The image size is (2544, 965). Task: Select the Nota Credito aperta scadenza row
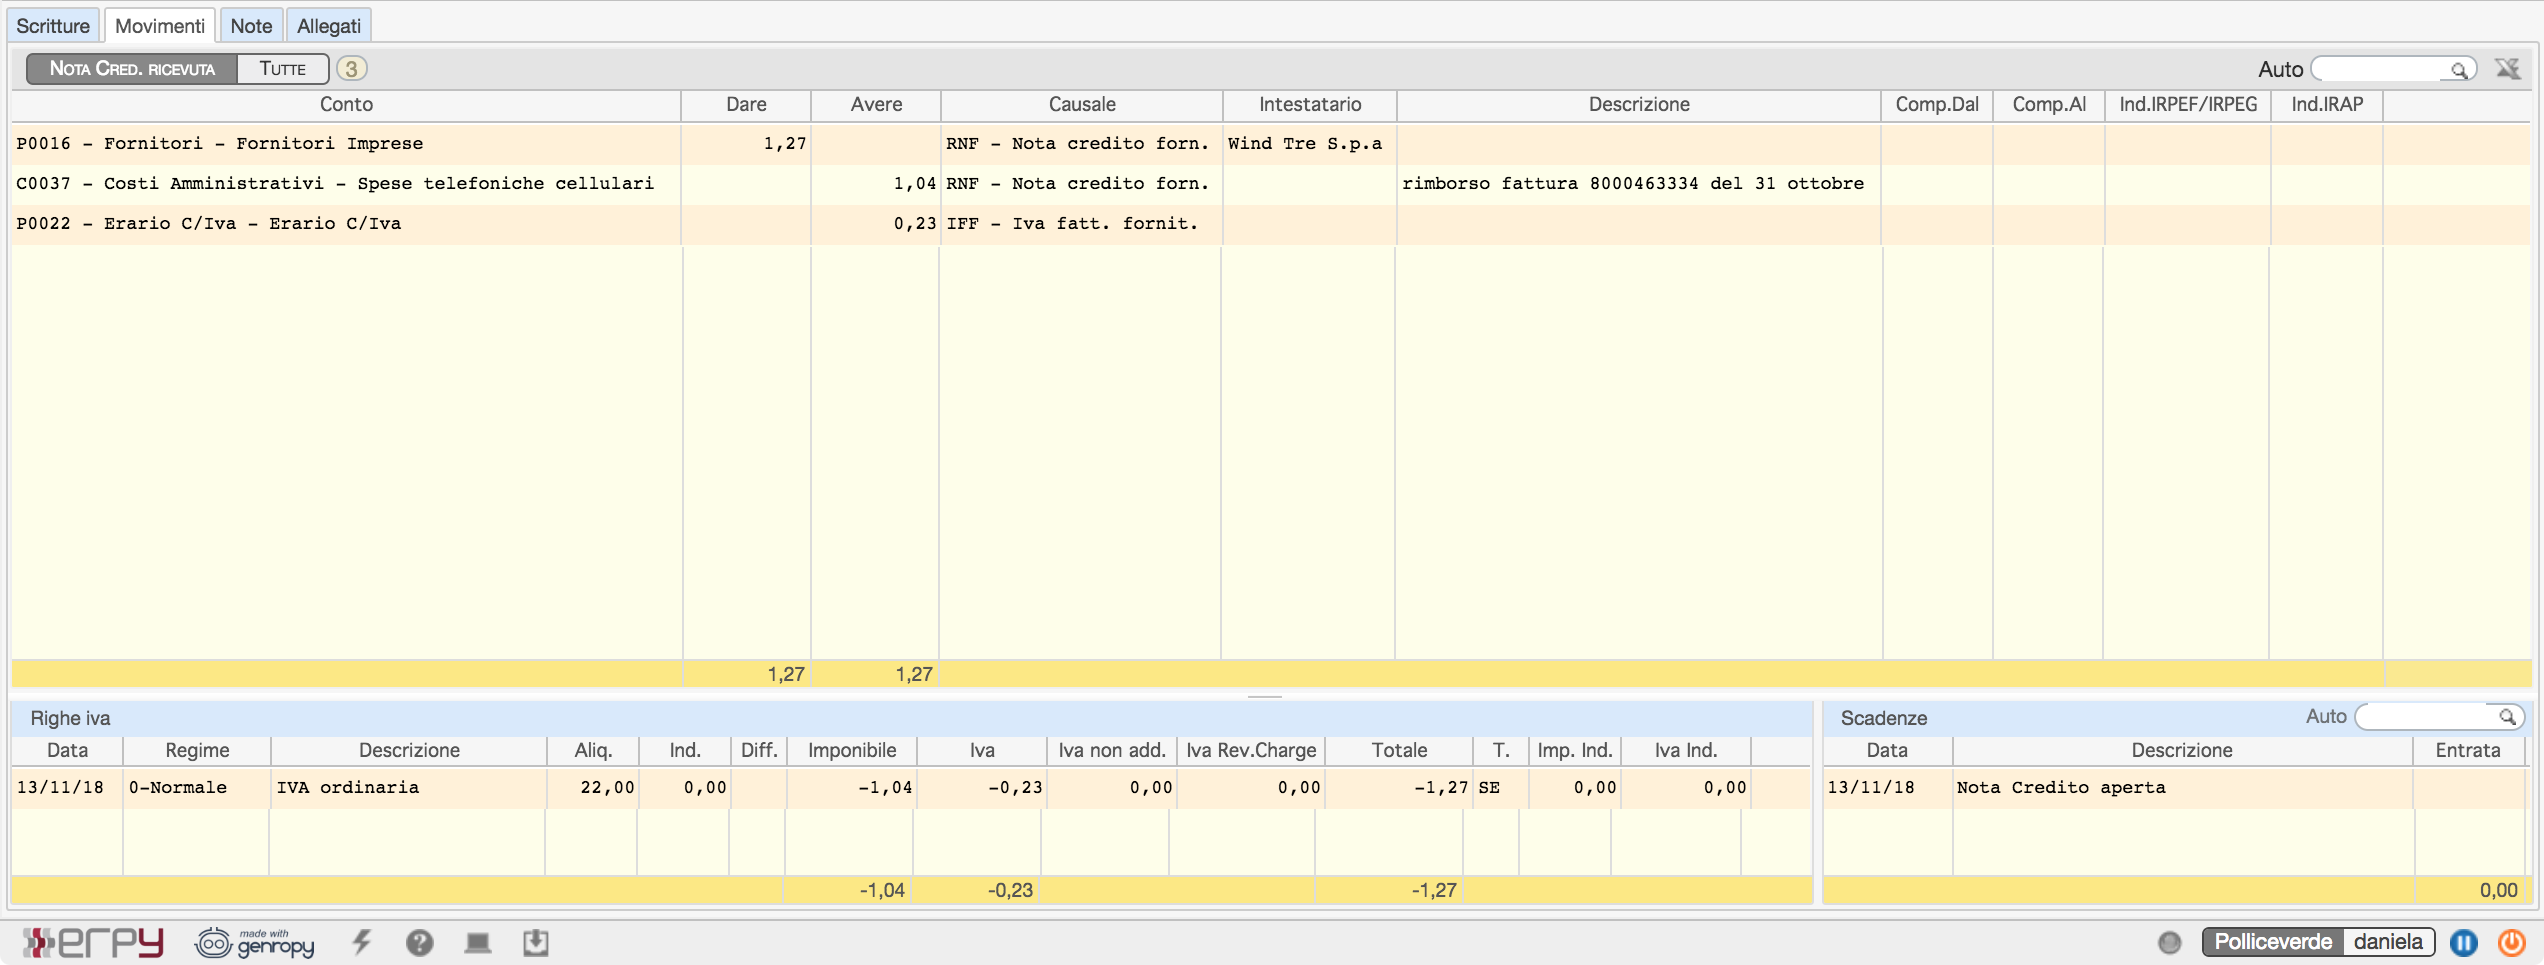pos(2175,788)
